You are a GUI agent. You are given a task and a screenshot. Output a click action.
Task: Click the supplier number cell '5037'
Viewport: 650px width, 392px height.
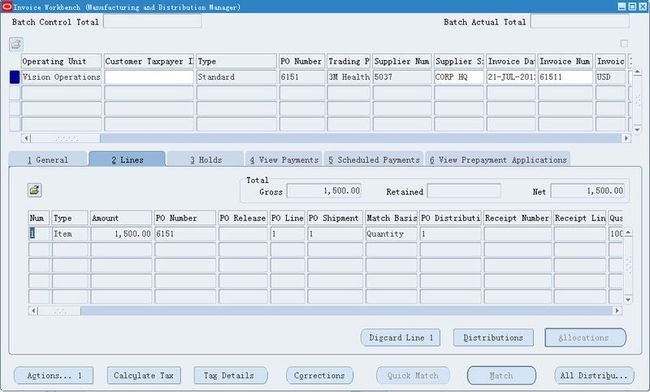[402, 77]
